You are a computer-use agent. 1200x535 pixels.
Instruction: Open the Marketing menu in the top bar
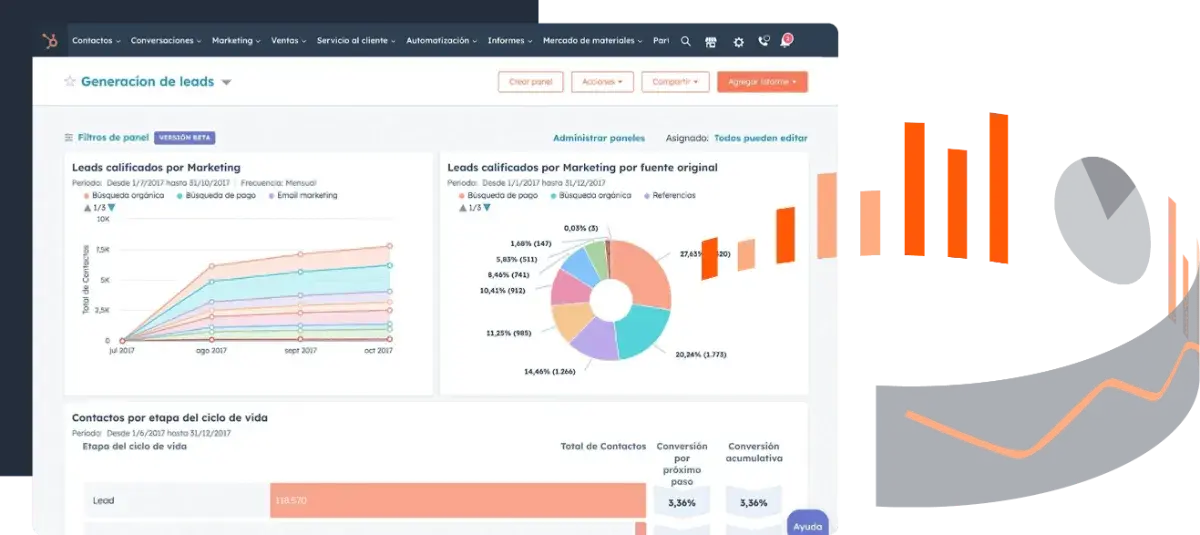(x=236, y=41)
